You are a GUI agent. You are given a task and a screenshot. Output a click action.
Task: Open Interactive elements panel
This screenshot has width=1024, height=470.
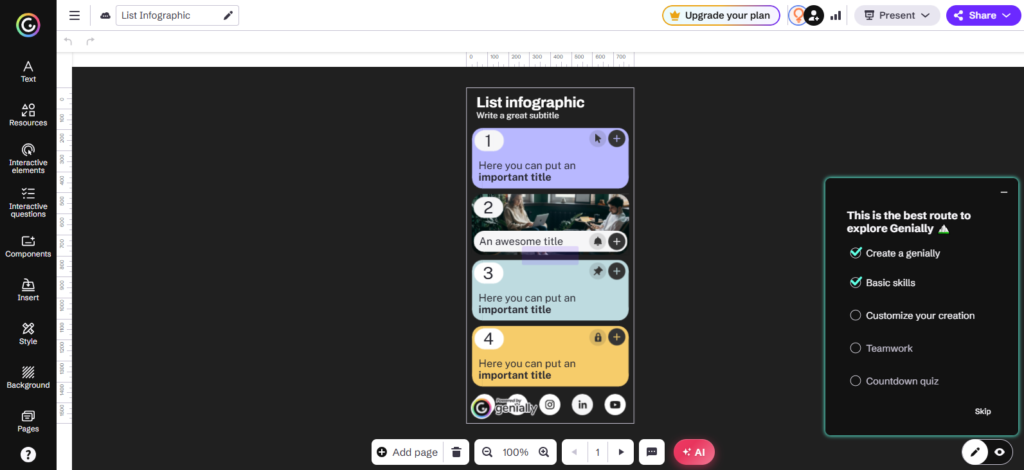pyautogui.click(x=28, y=159)
